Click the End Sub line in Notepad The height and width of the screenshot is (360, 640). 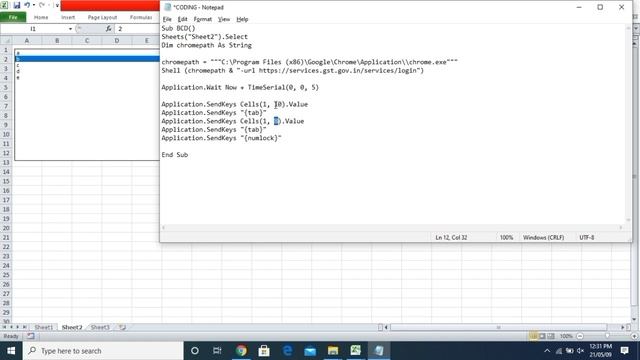(175, 155)
